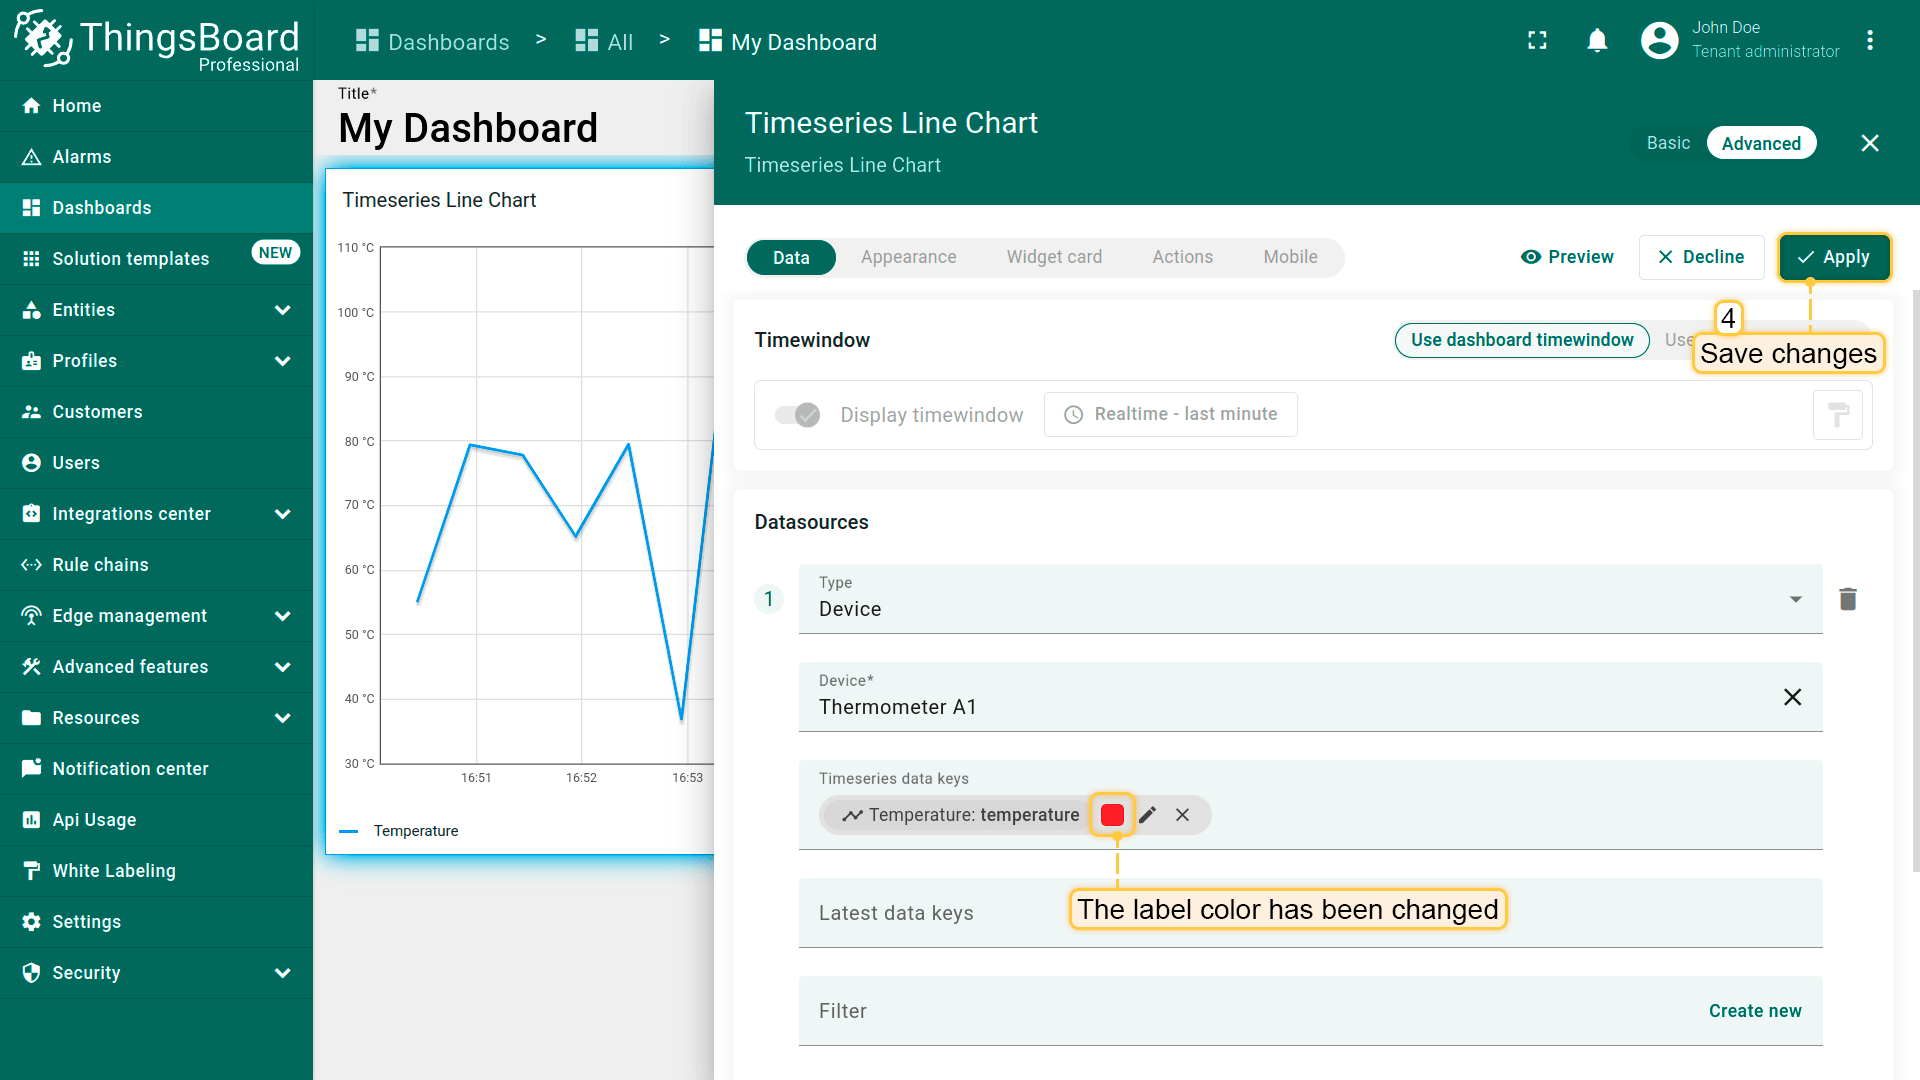Click the notifications bell icon
The width and height of the screenshot is (1920, 1080).
(1597, 41)
